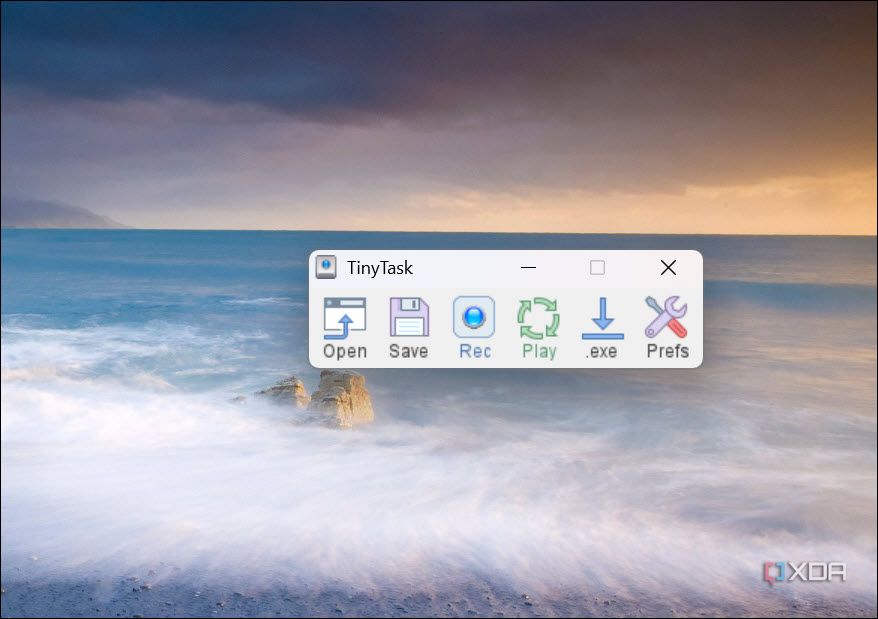Open the Prefs wrench menu
878x619 pixels.
[667, 328]
